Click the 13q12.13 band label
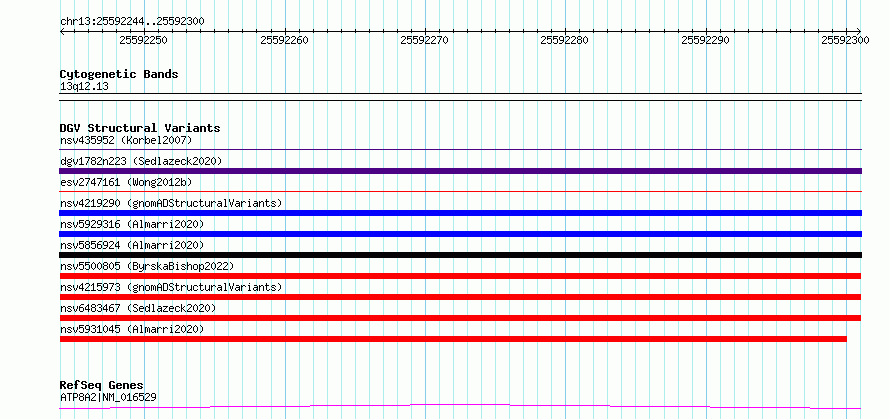 pyautogui.click(x=84, y=87)
